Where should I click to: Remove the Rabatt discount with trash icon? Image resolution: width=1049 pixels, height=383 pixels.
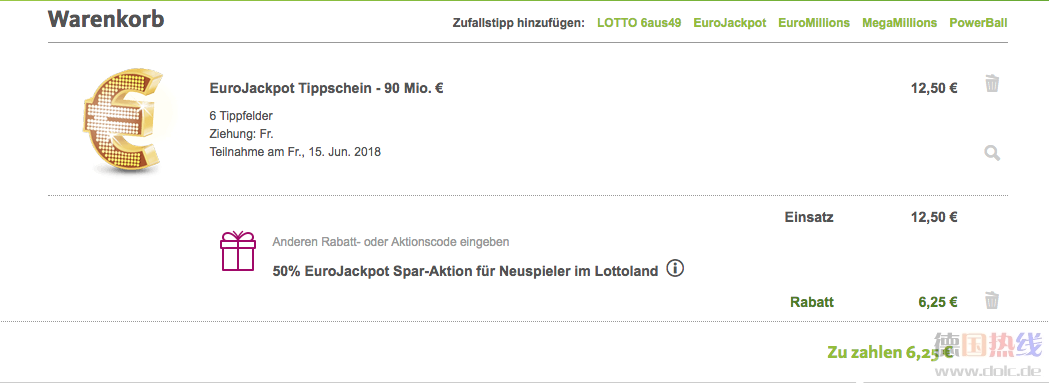click(992, 300)
